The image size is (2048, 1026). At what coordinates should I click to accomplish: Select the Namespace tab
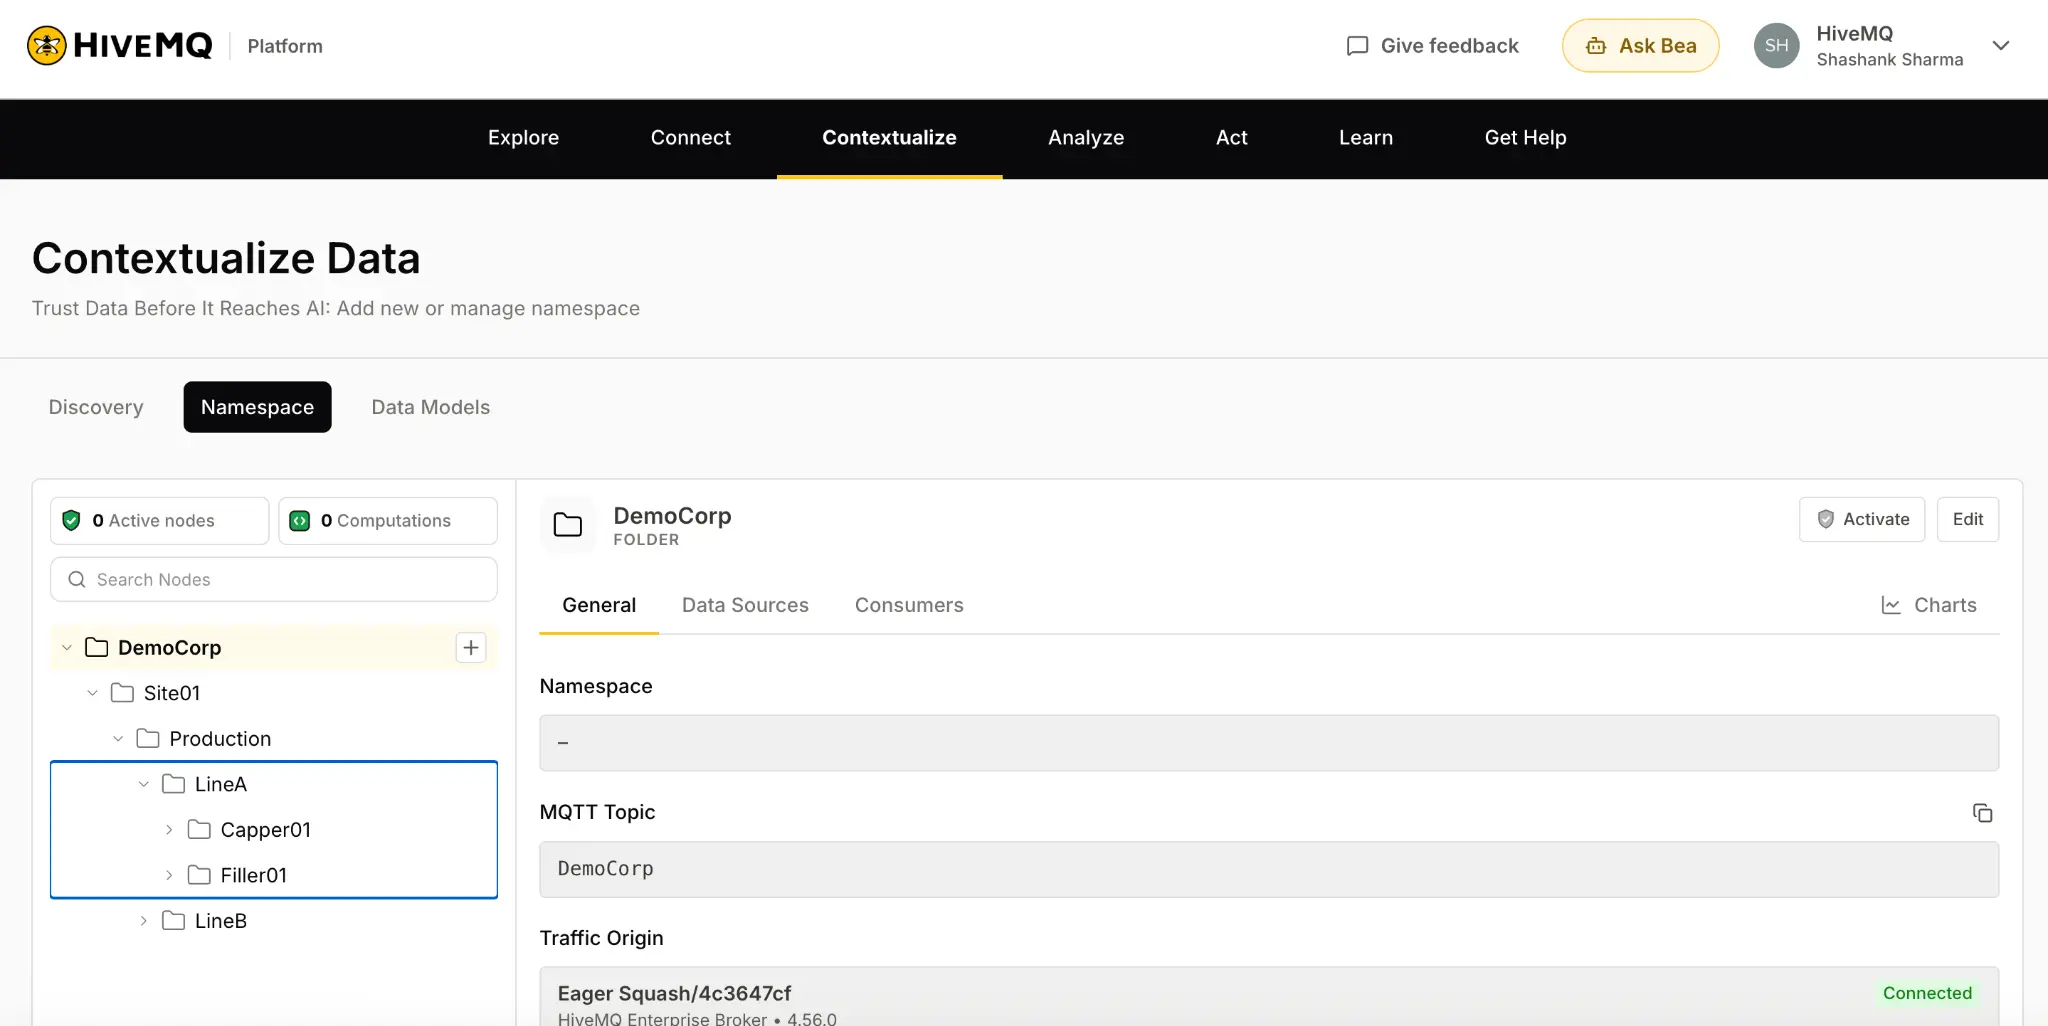pyautogui.click(x=257, y=407)
